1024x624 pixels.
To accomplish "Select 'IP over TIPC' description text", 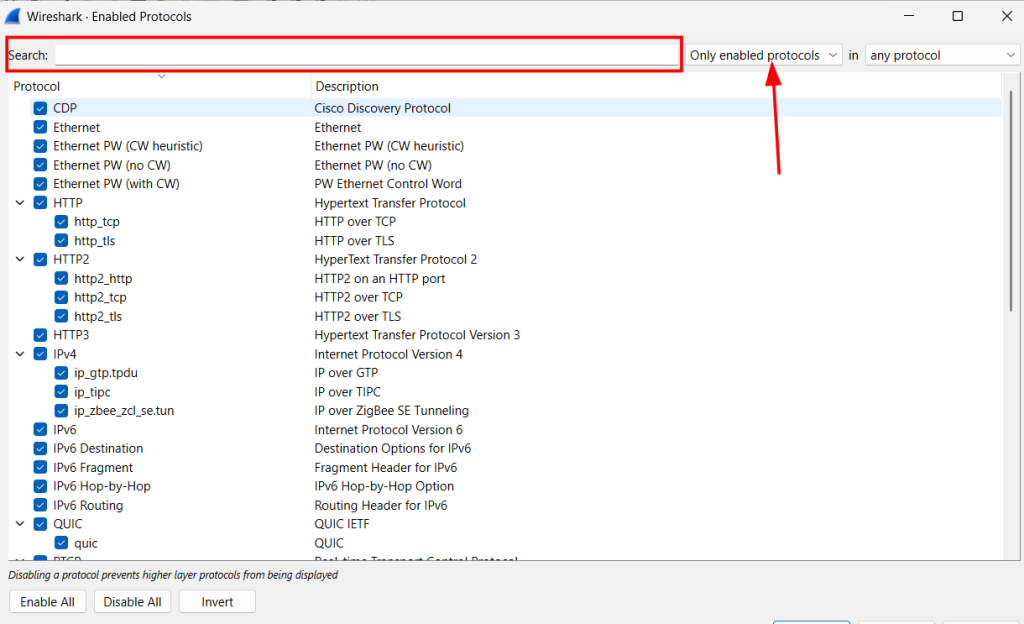I will (x=347, y=392).
